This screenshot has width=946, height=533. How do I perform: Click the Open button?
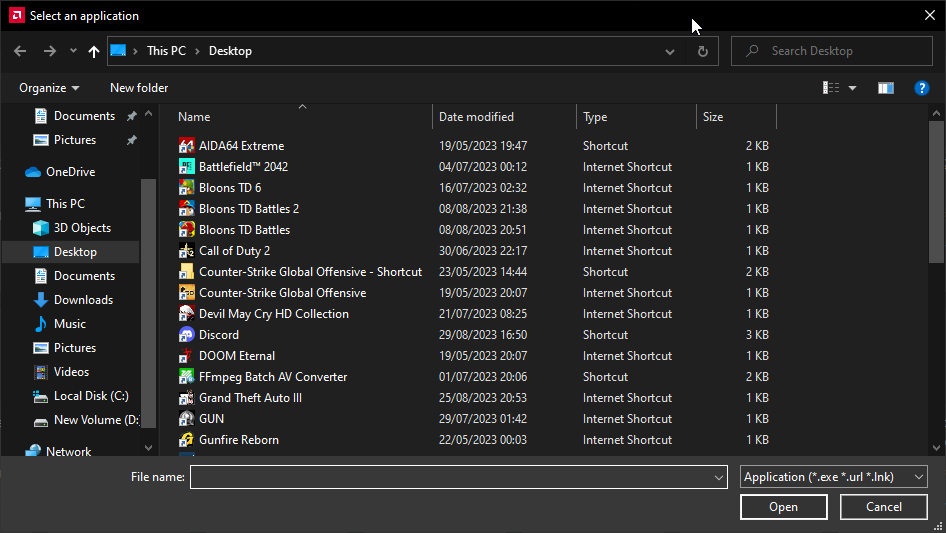click(783, 507)
